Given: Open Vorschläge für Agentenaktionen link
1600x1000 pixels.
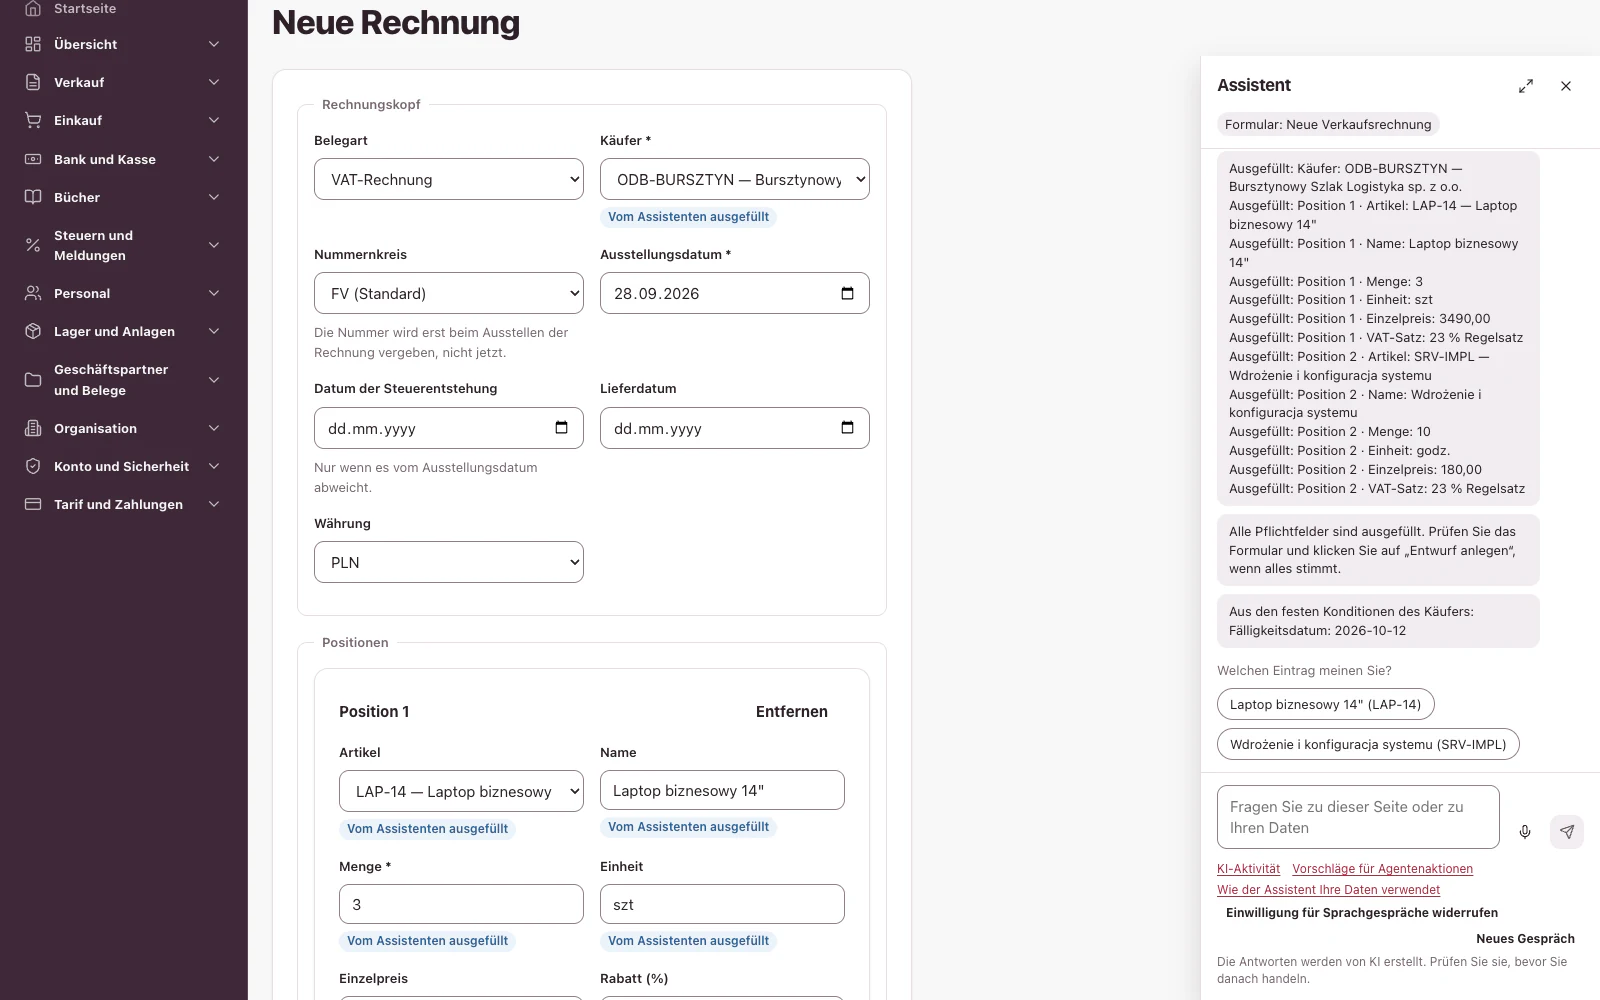Looking at the screenshot, I should pos(1382,869).
